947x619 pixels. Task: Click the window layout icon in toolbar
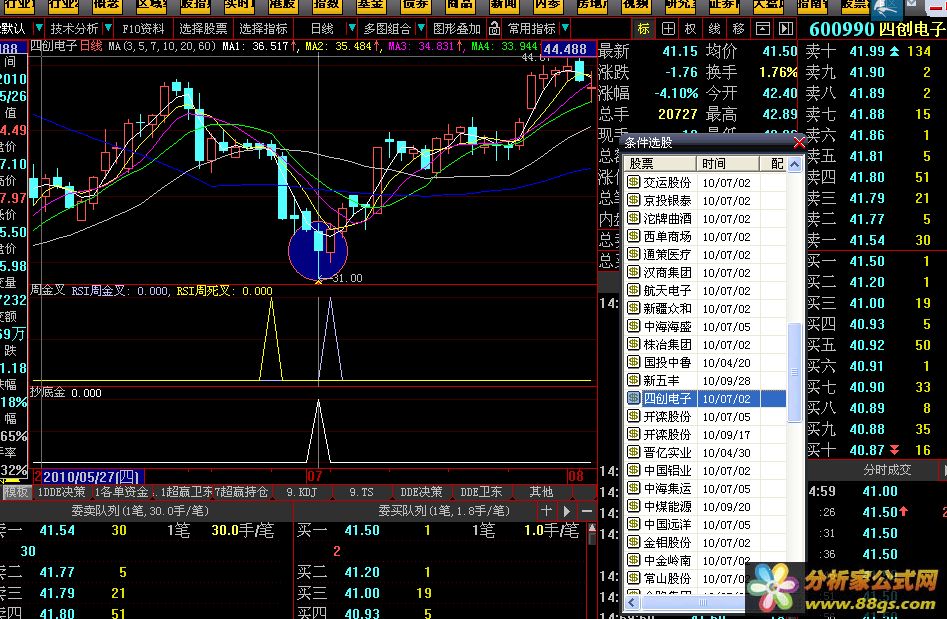pos(762,28)
